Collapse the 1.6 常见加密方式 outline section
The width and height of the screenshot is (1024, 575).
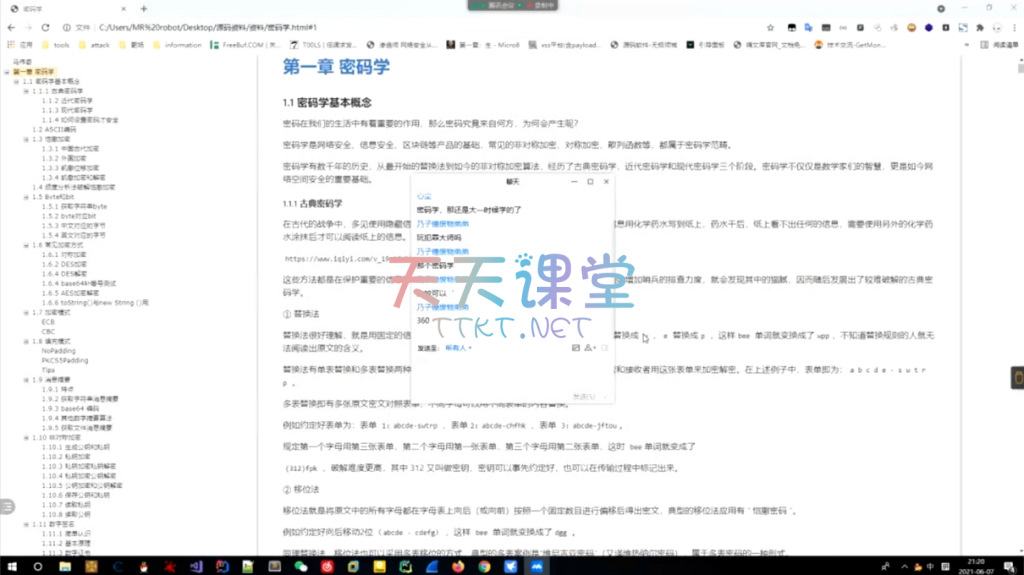coord(24,245)
